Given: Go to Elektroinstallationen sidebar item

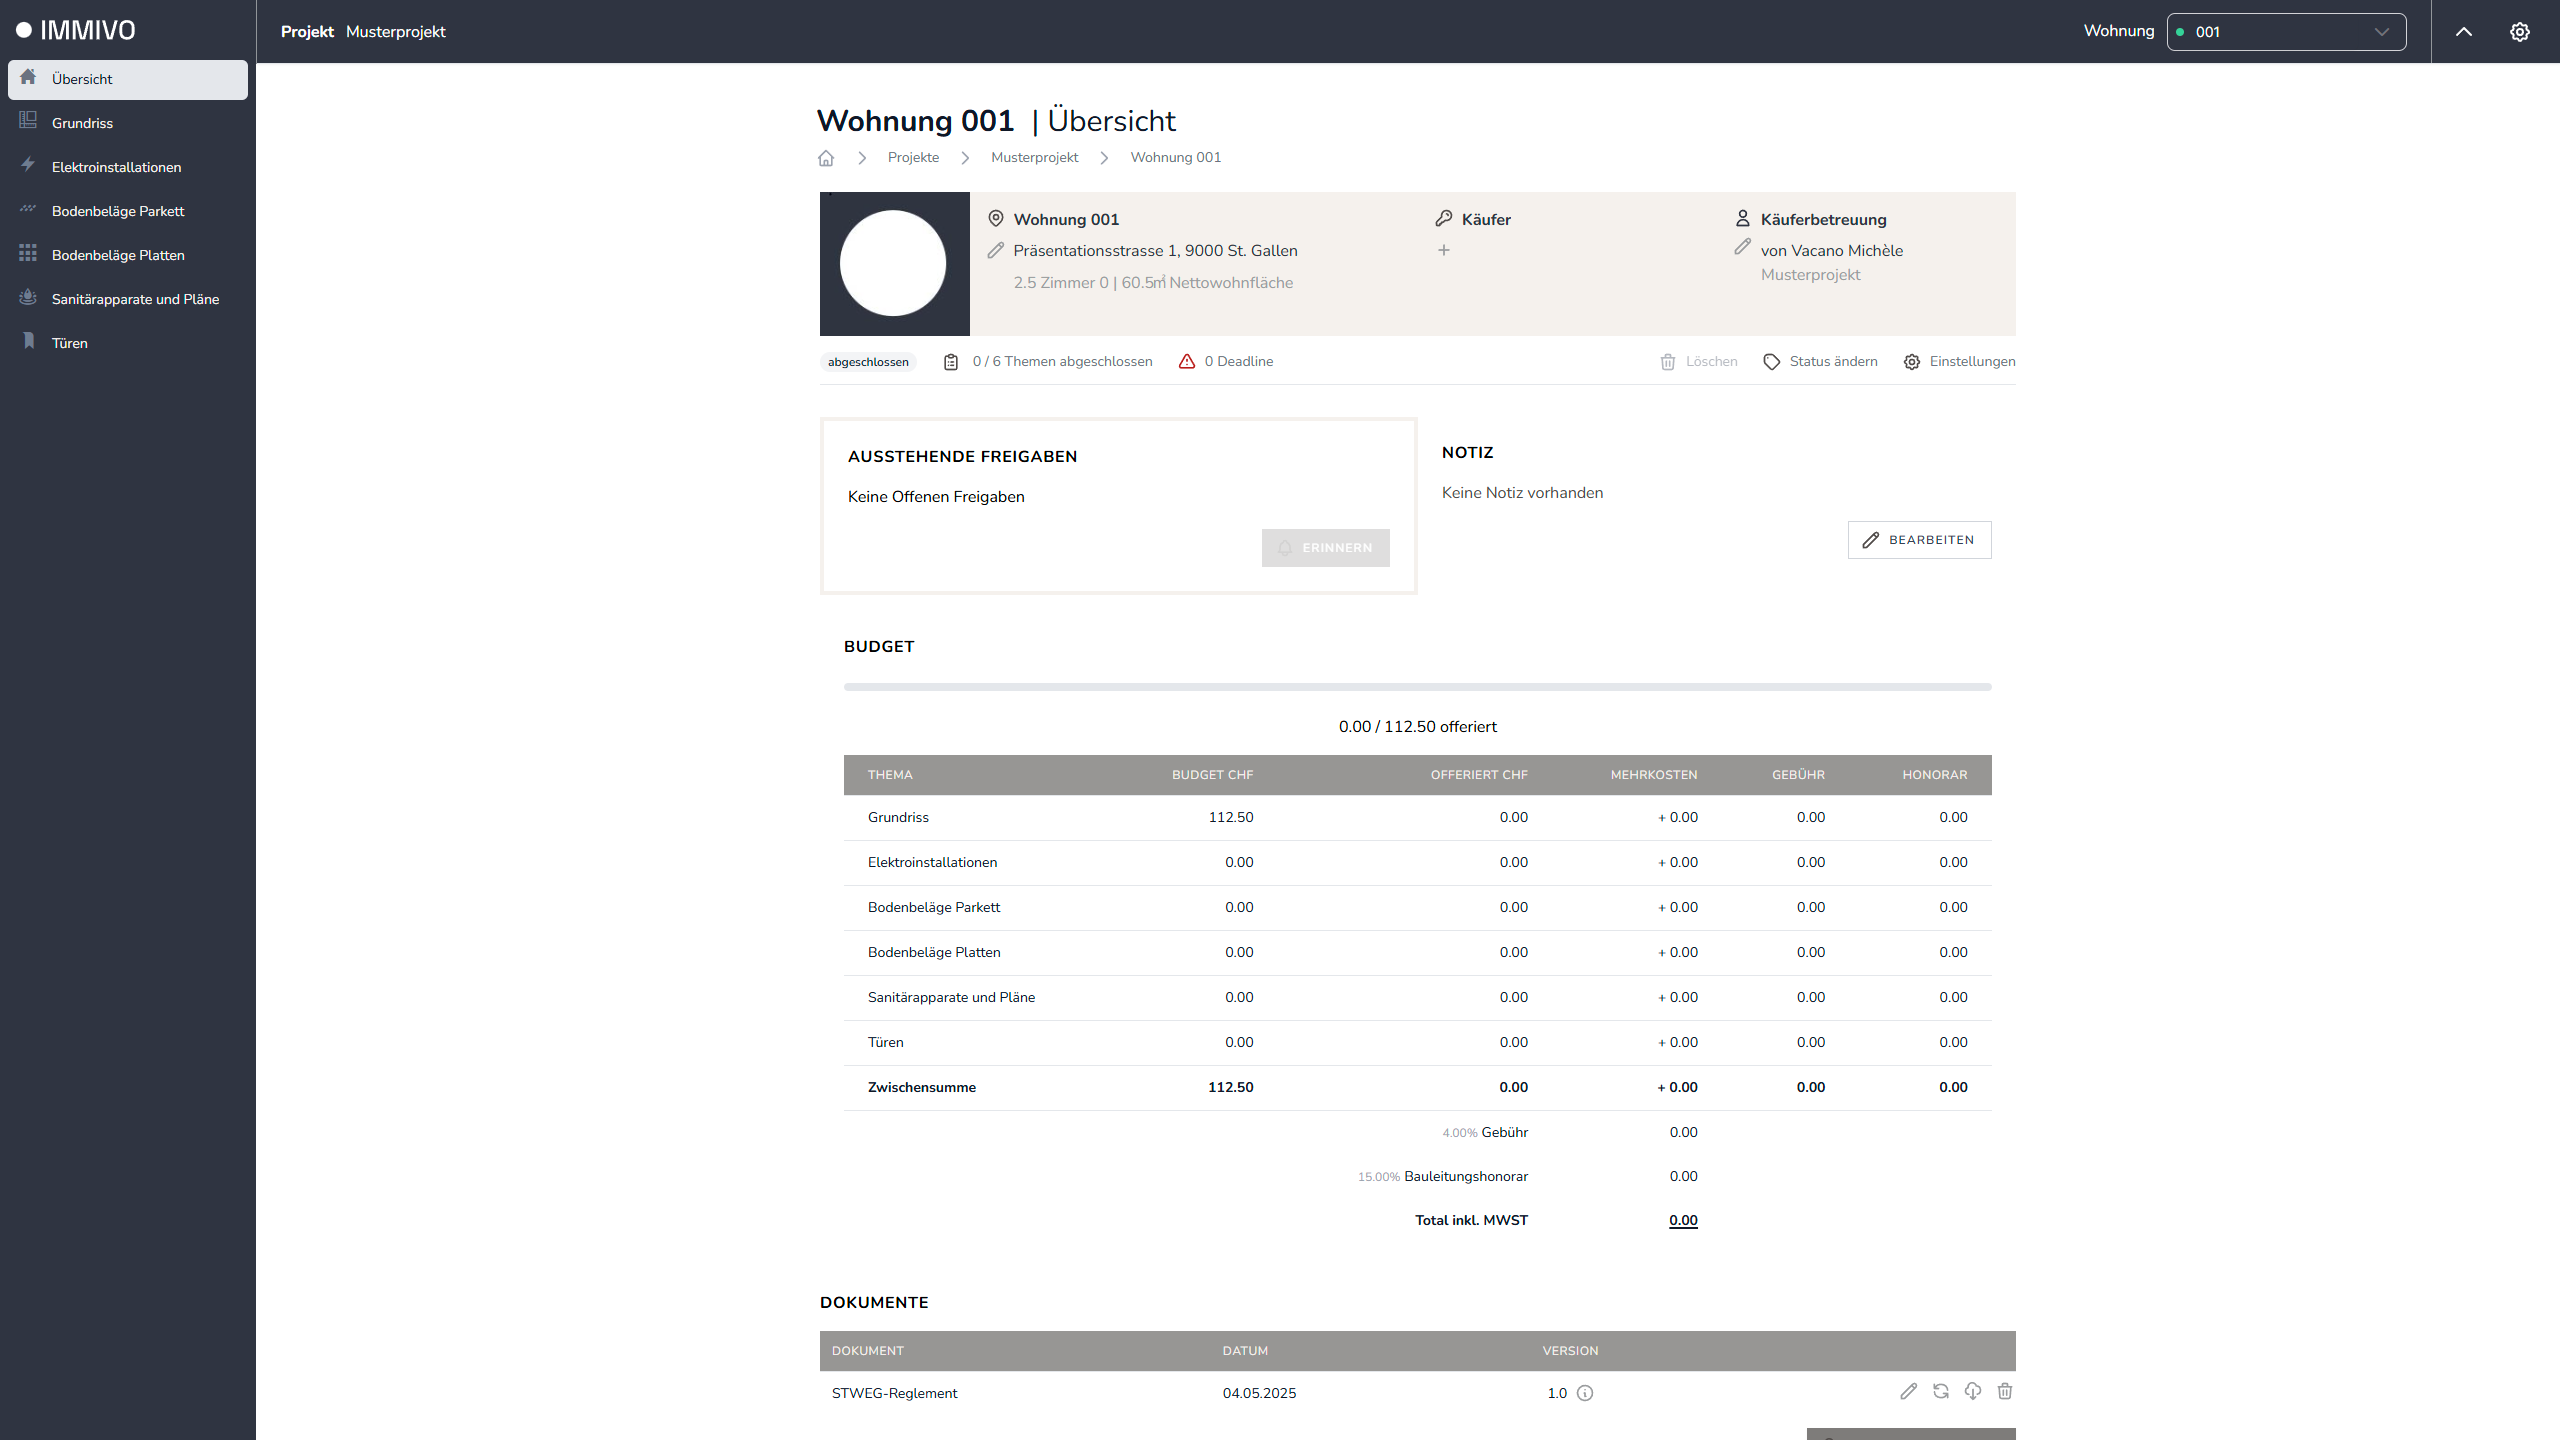Looking at the screenshot, I should tap(116, 167).
